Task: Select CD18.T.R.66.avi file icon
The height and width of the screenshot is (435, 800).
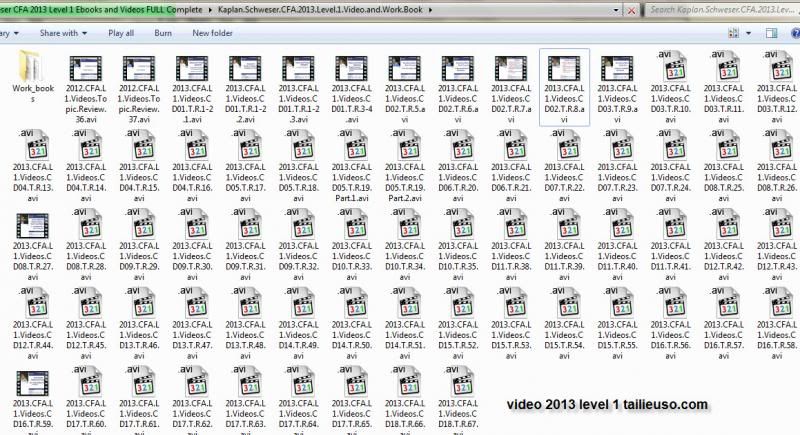Action: point(405,381)
